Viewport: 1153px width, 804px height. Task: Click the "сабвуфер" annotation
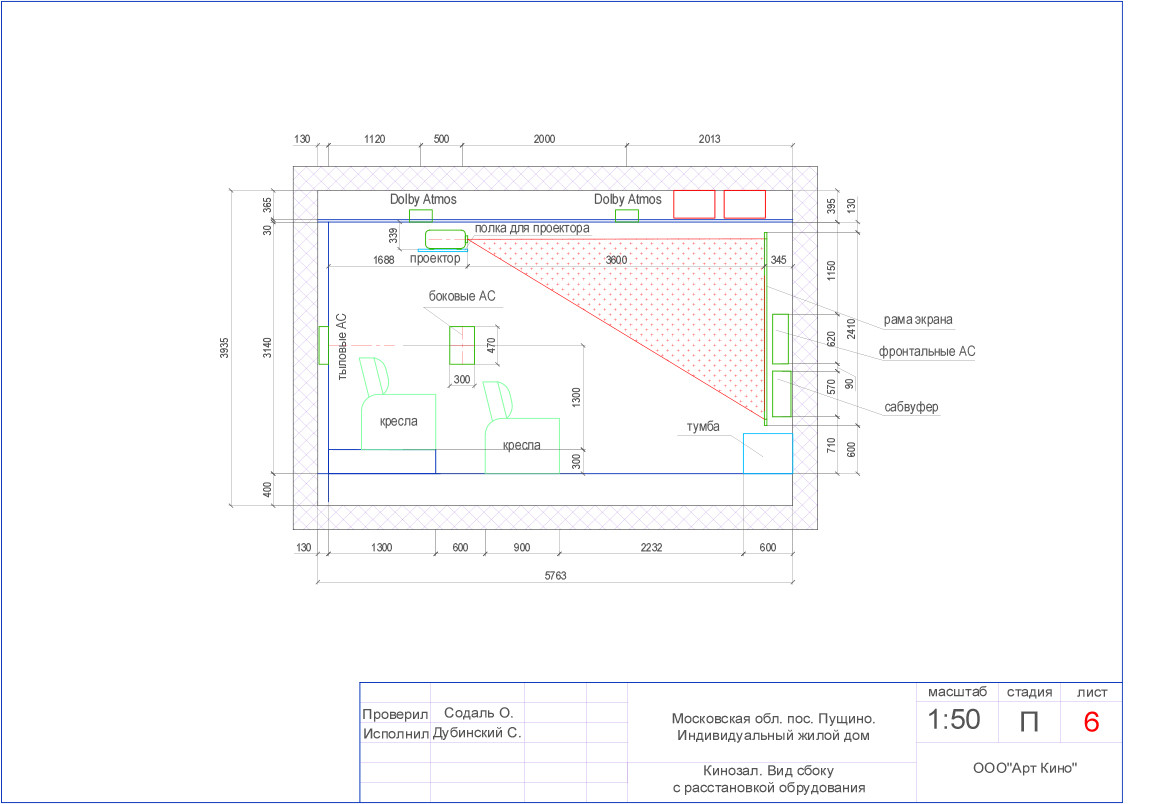click(x=910, y=408)
